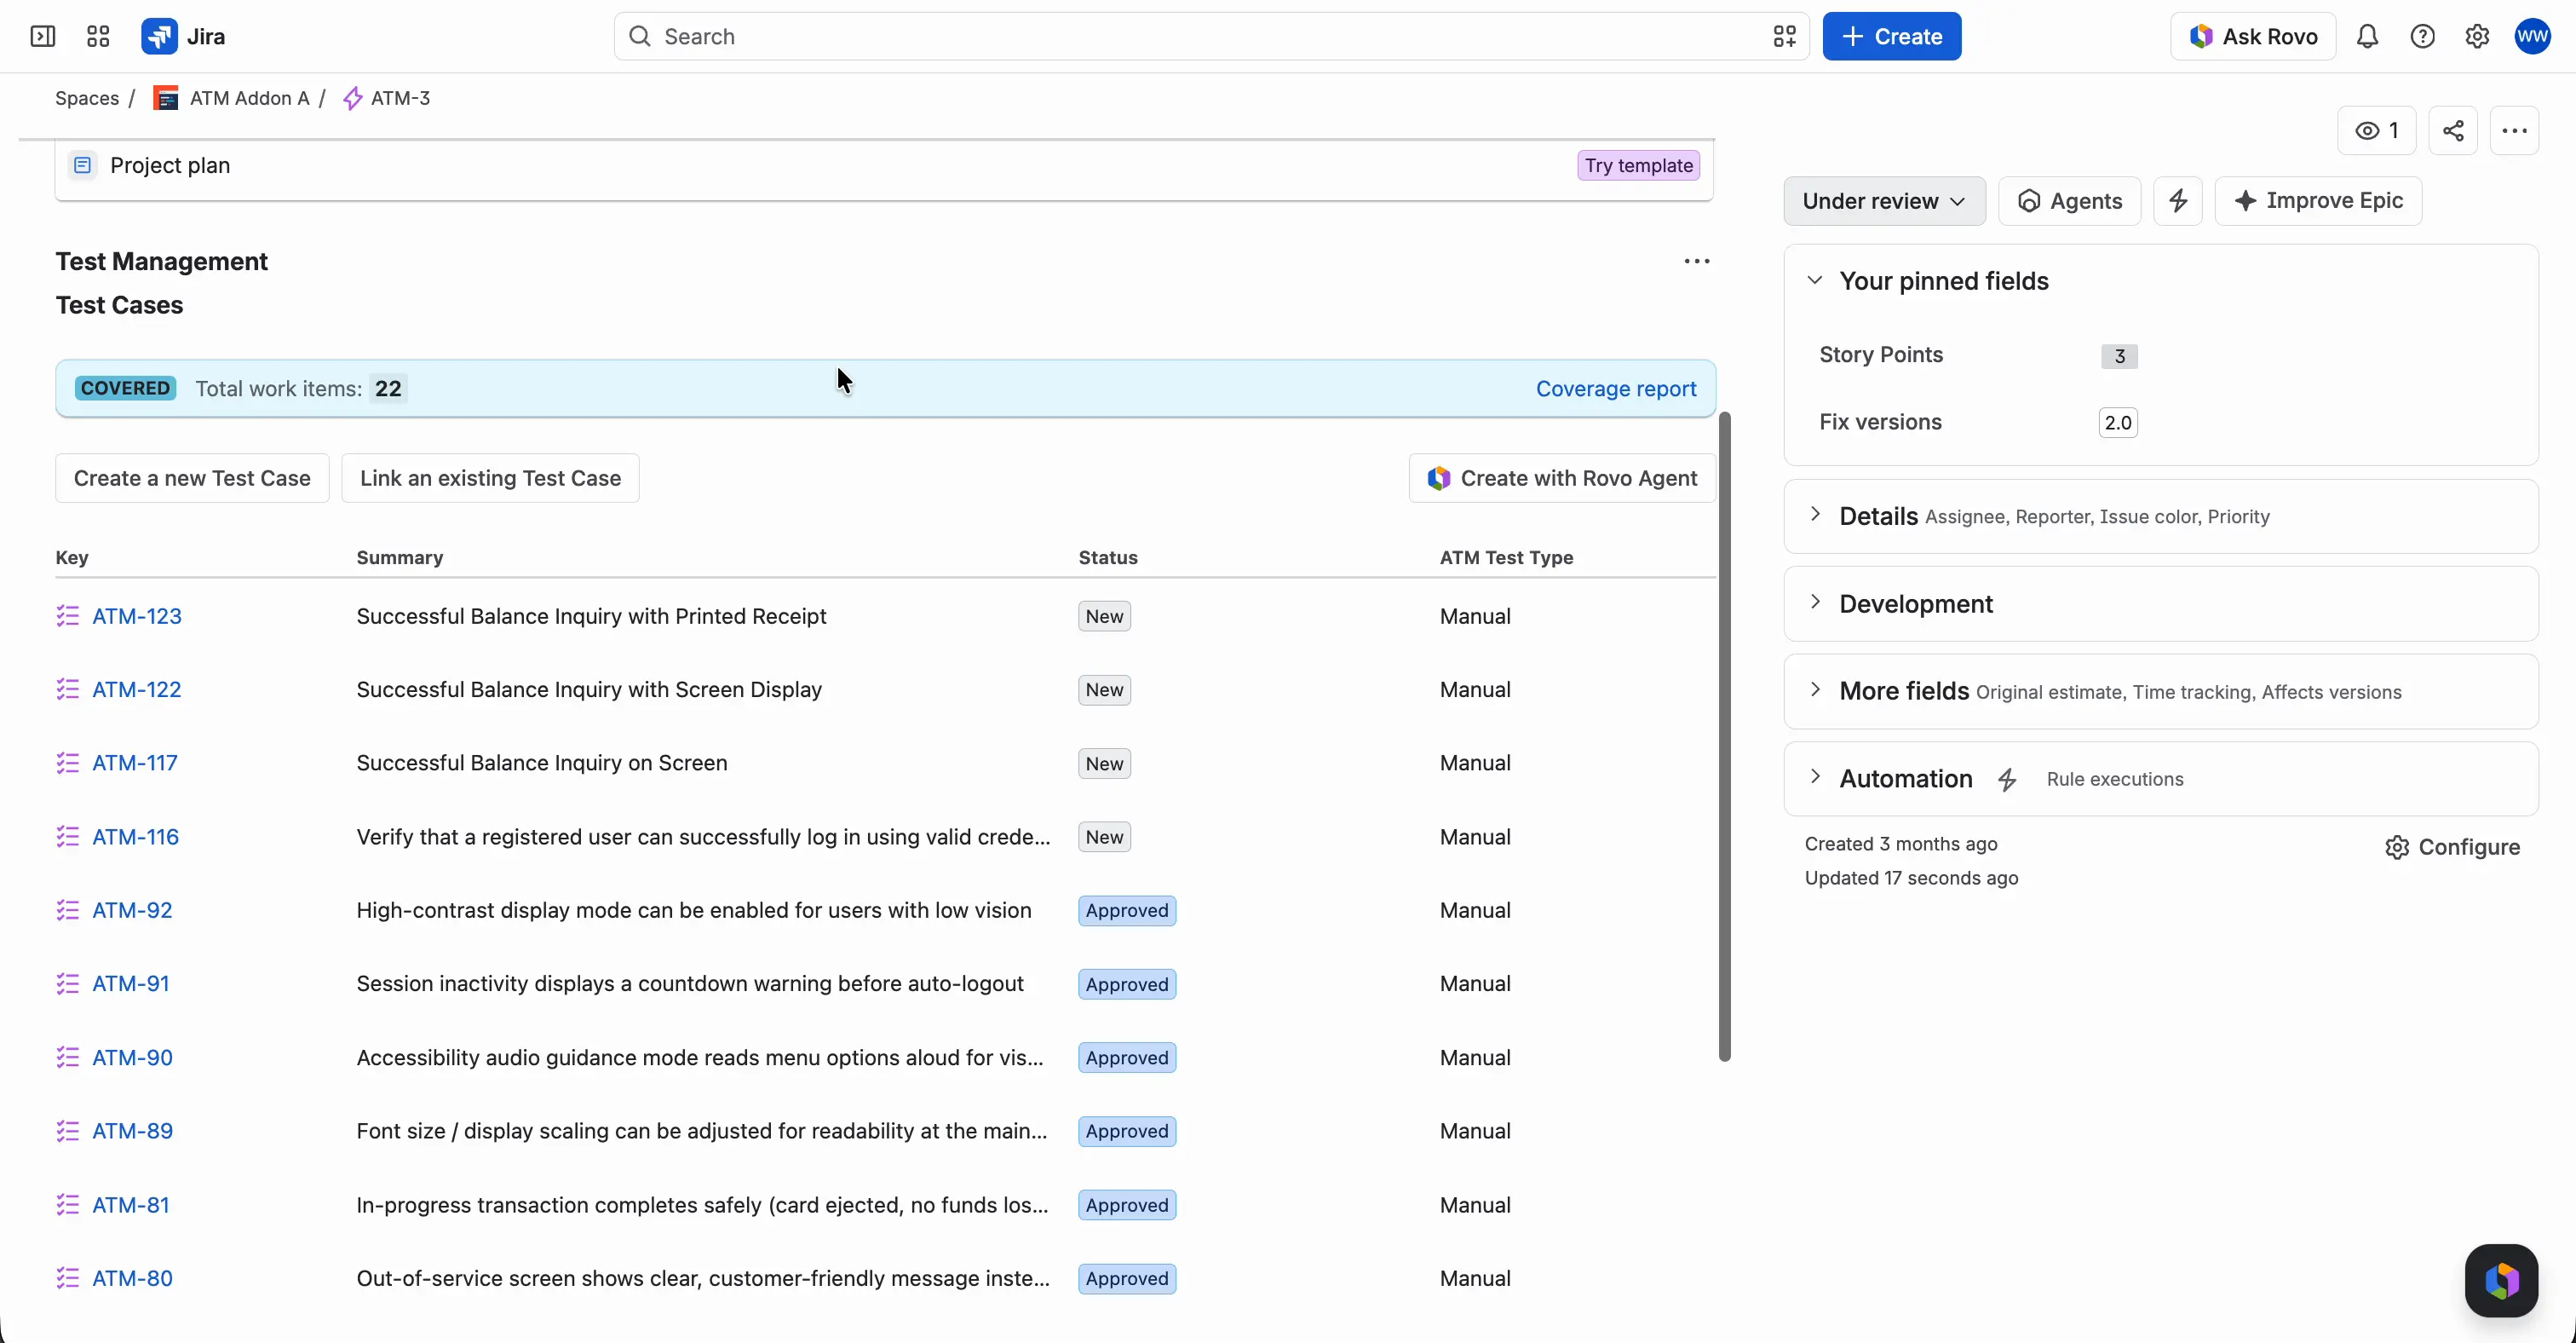Click the automation lightning bolt button

pos(2178,201)
